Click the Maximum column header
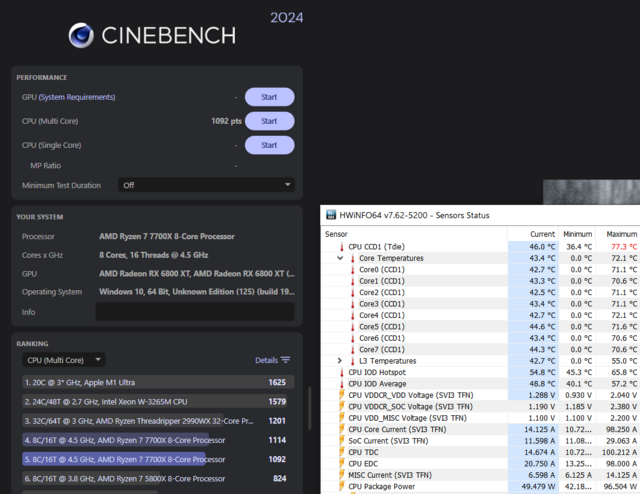The width and height of the screenshot is (640, 494). pyautogui.click(x=621, y=233)
